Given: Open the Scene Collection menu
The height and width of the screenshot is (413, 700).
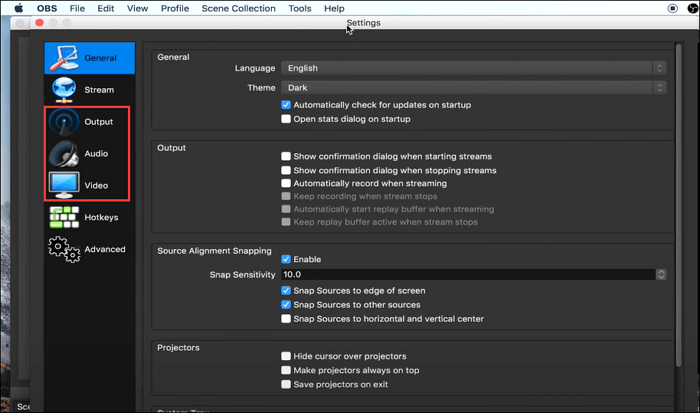Looking at the screenshot, I should pyautogui.click(x=239, y=8).
